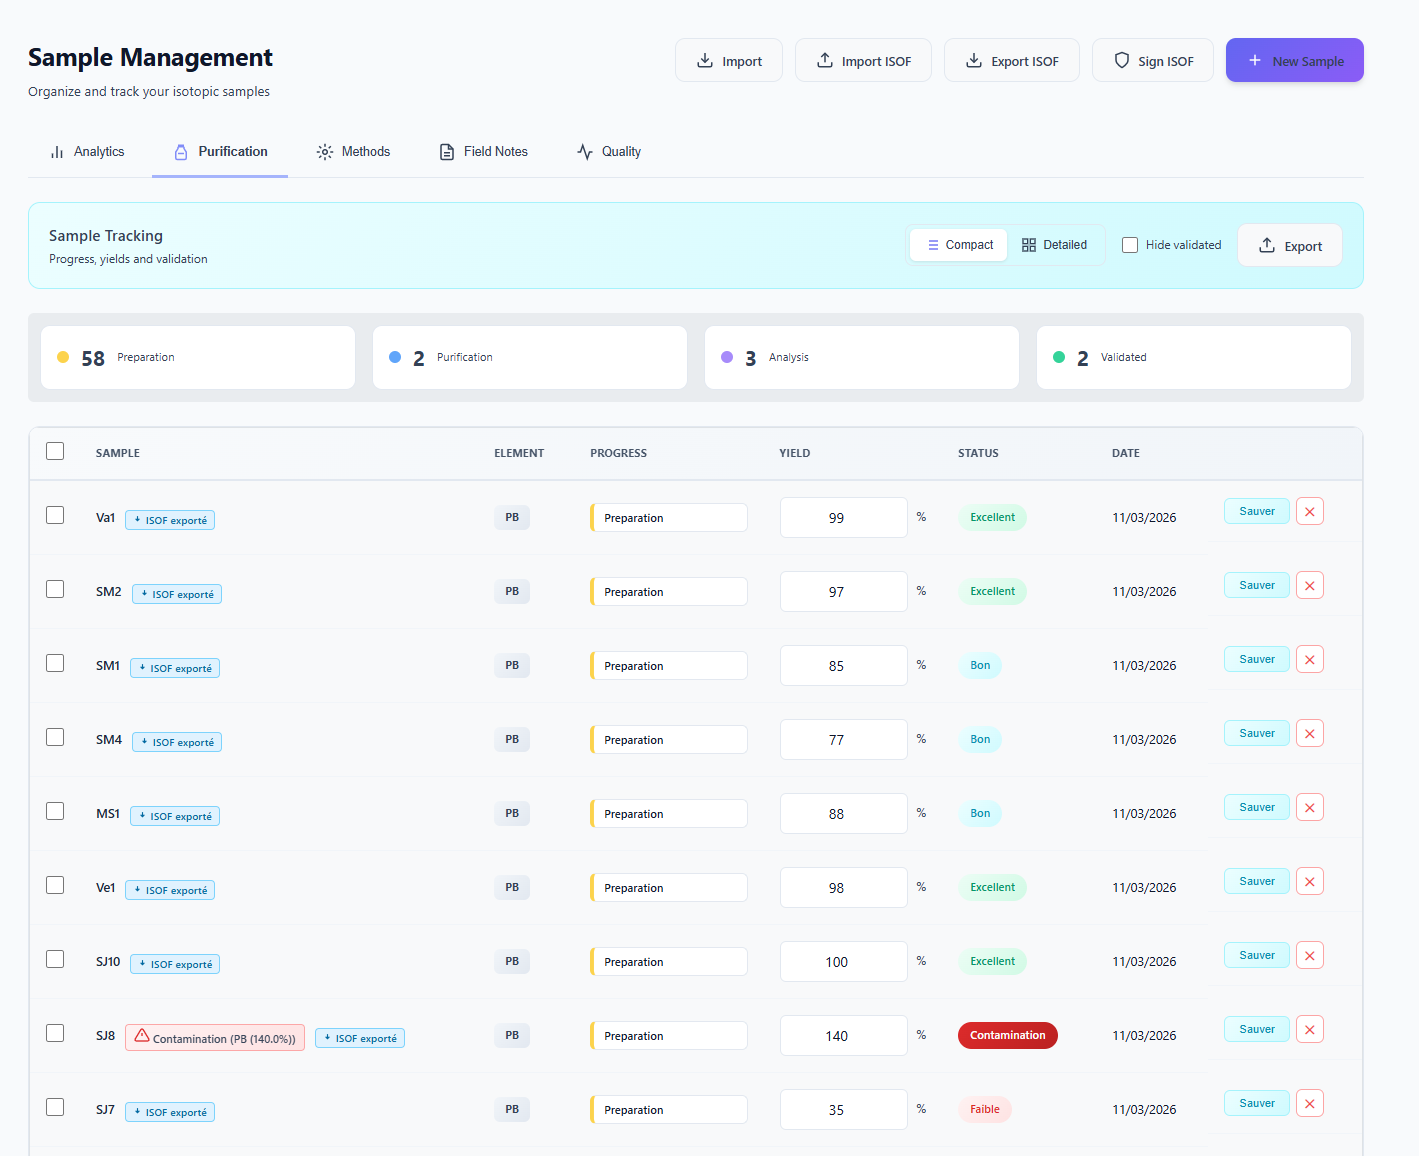Click the red delete icon for sample Va1
This screenshot has height=1156, width=1419.
coord(1309,512)
